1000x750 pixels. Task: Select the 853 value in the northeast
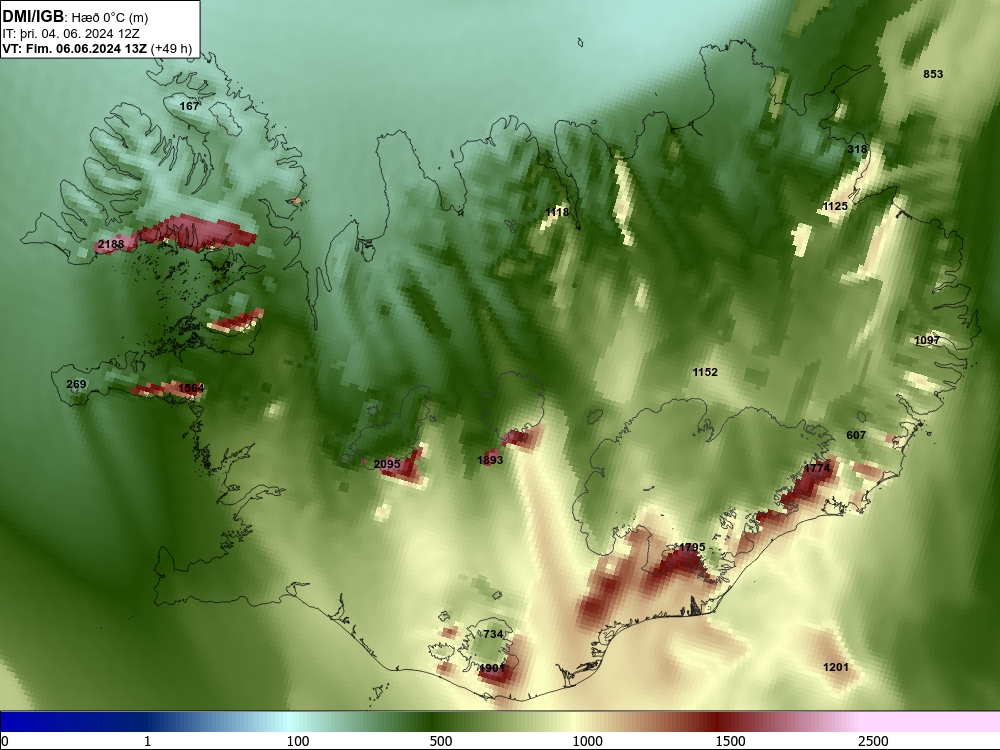click(x=933, y=74)
